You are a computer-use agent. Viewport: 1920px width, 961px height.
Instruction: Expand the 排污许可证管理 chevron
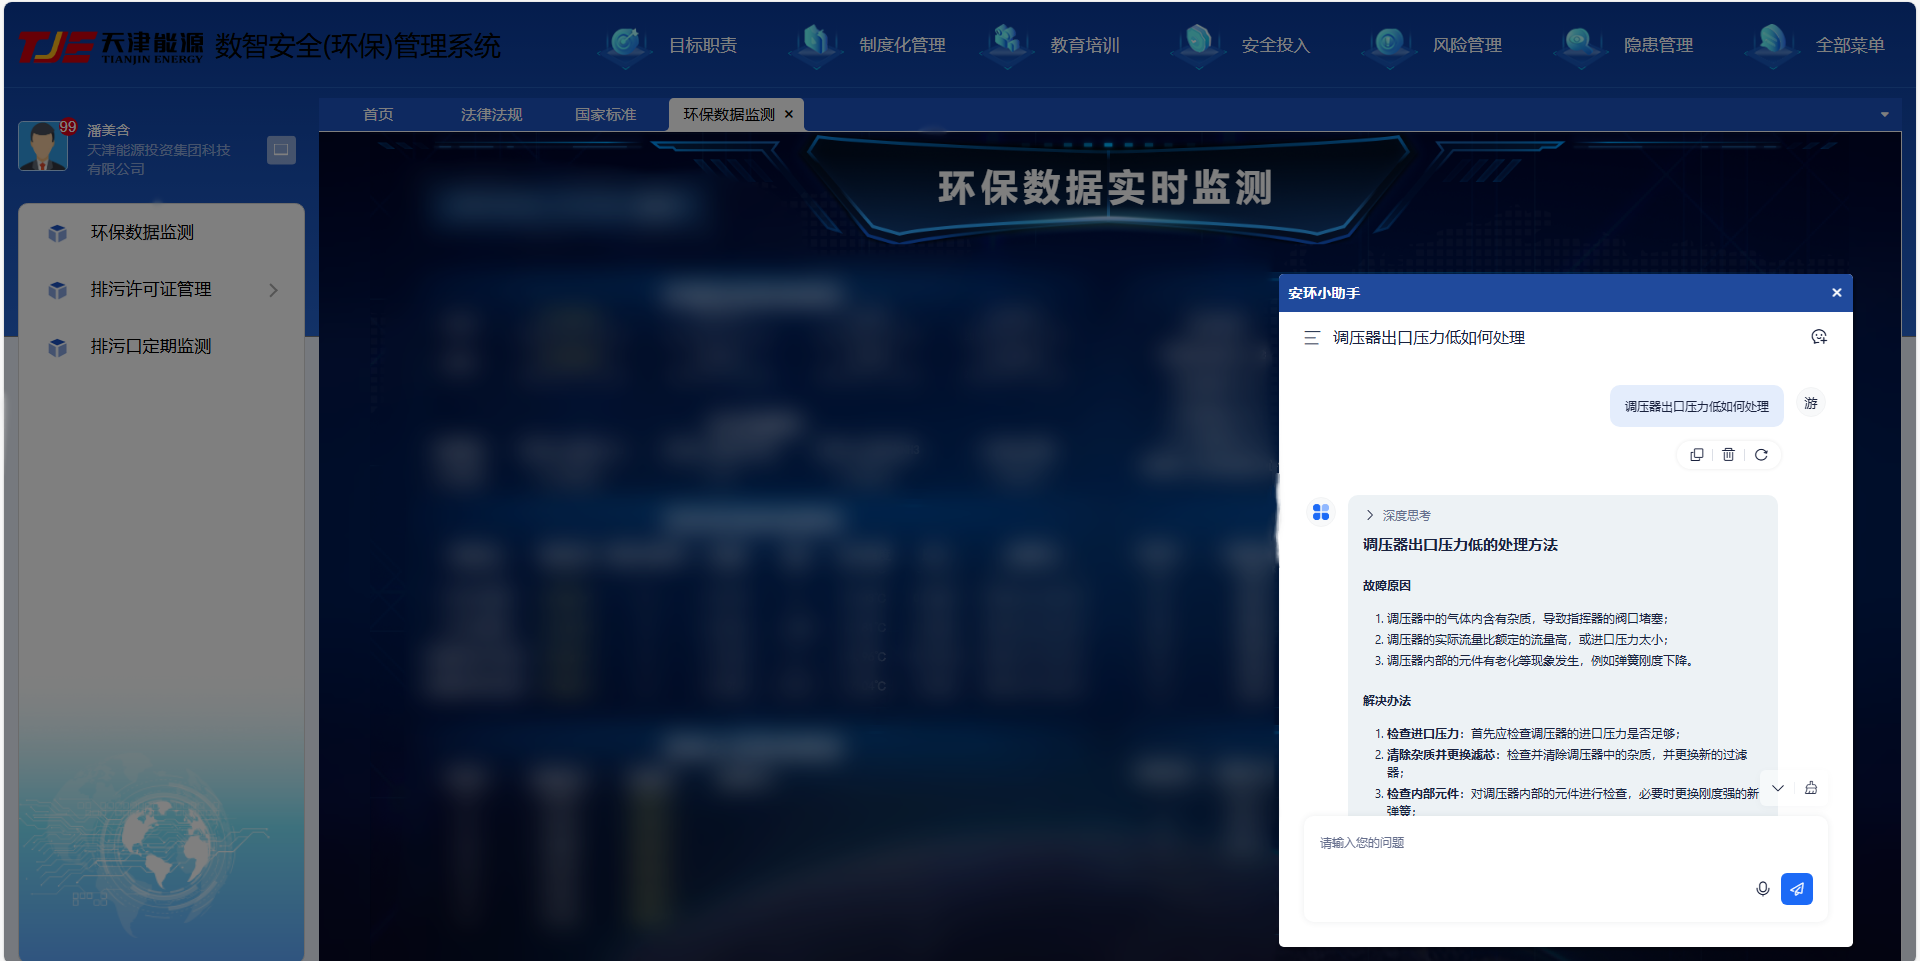coord(274,290)
